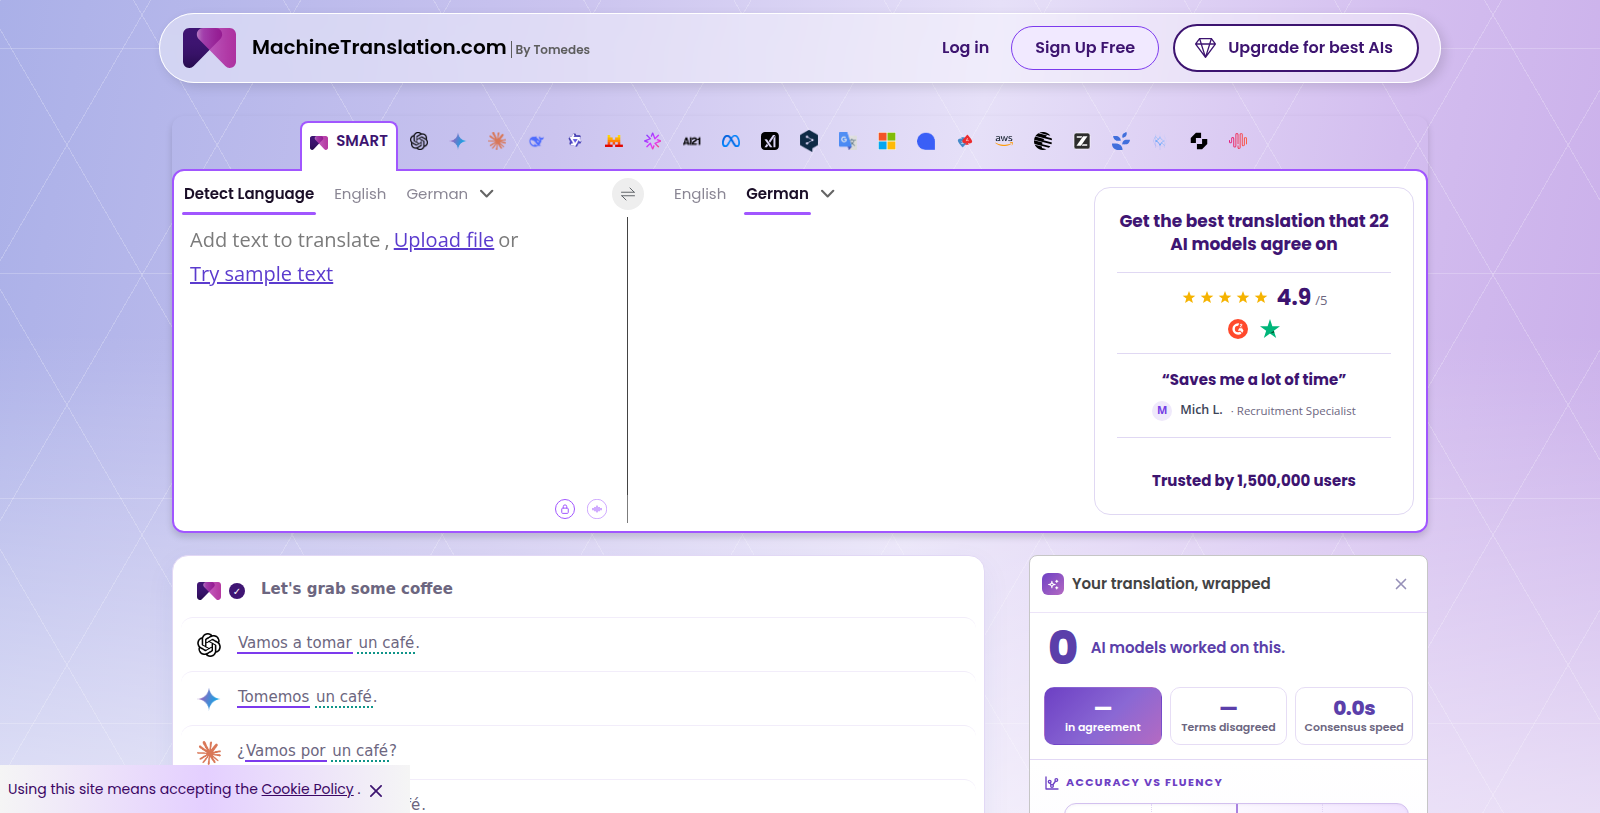Screen dimensions: 1600x813
Task: Click Upgrade for best AIs
Action: coord(1296,48)
